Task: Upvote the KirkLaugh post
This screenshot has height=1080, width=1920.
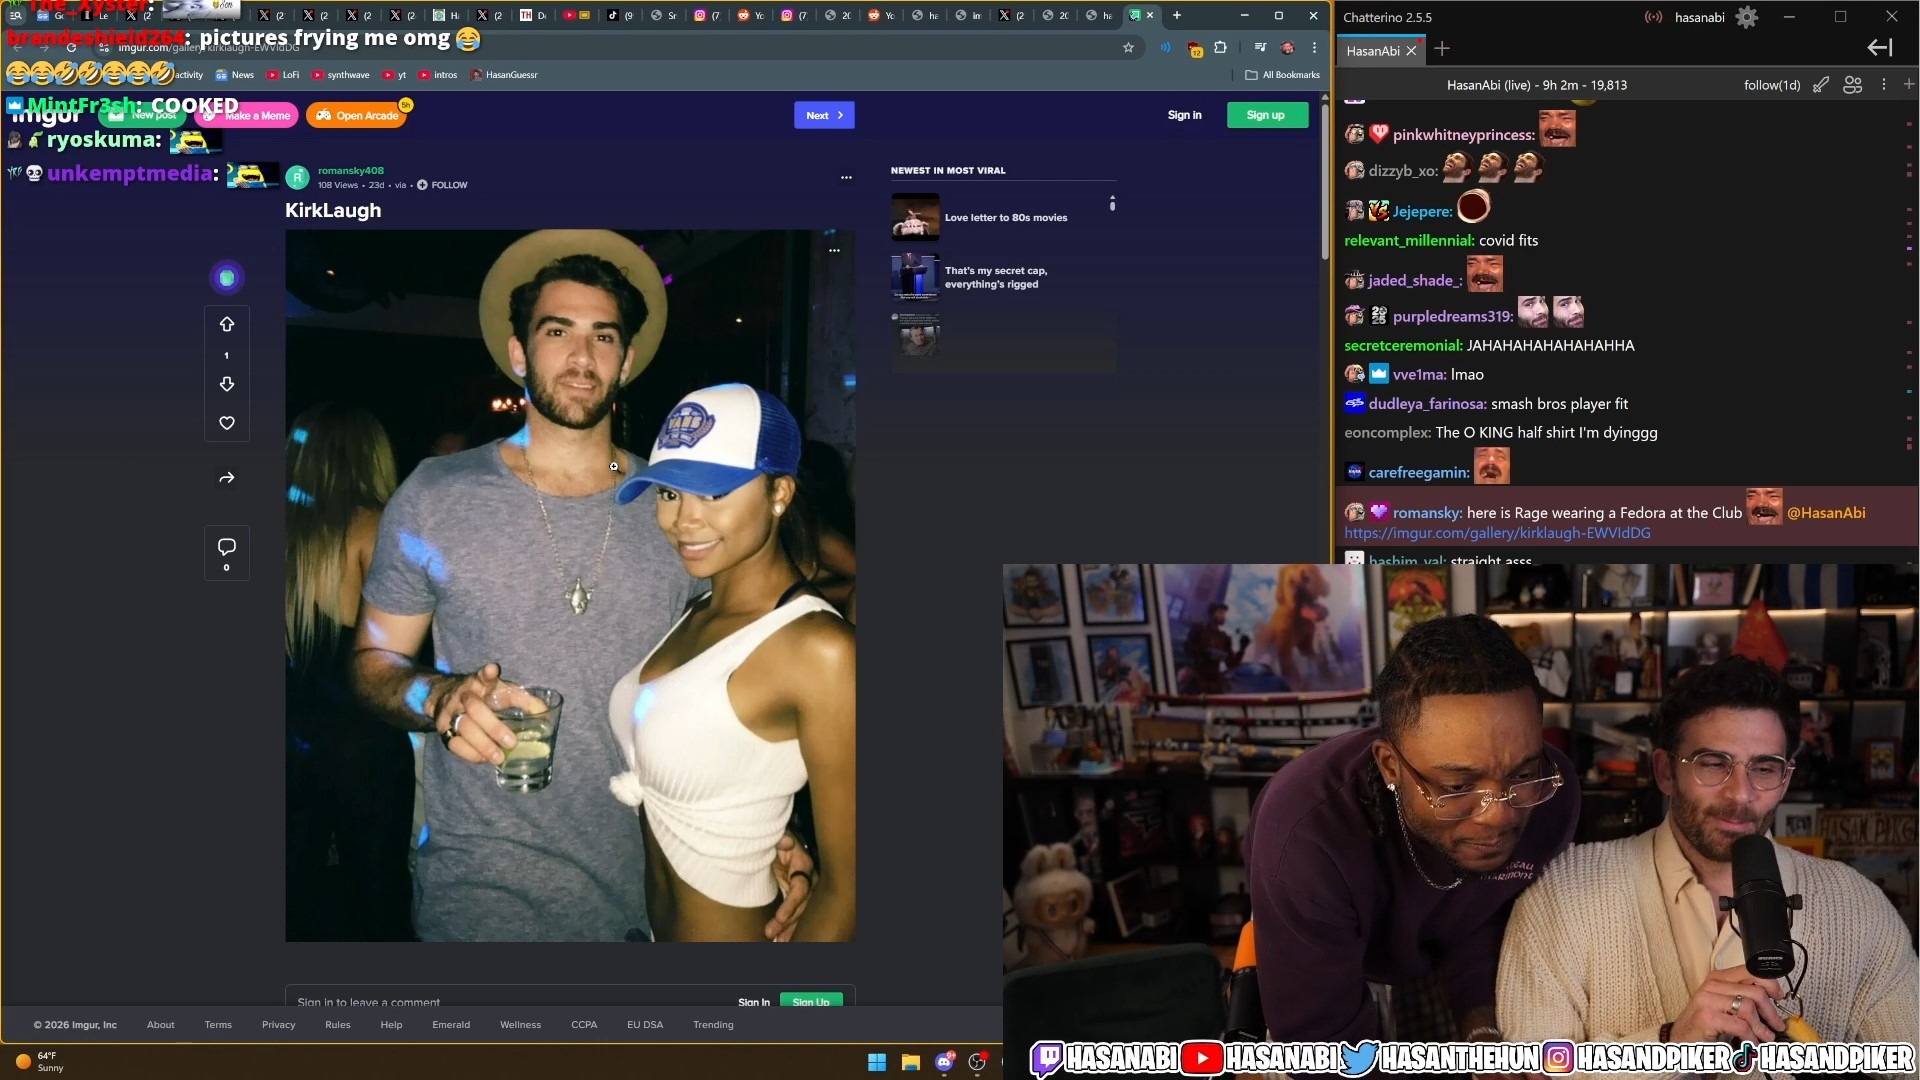Action: [x=227, y=324]
